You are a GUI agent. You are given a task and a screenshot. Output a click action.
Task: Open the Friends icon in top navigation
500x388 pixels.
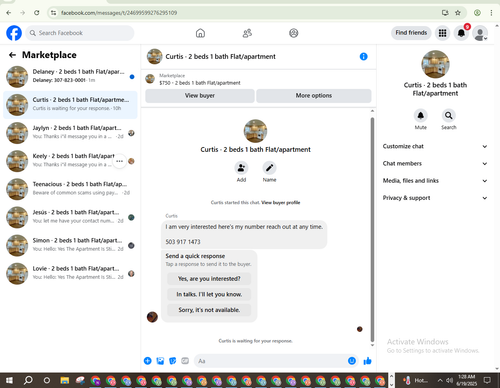click(x=247, y=33)
